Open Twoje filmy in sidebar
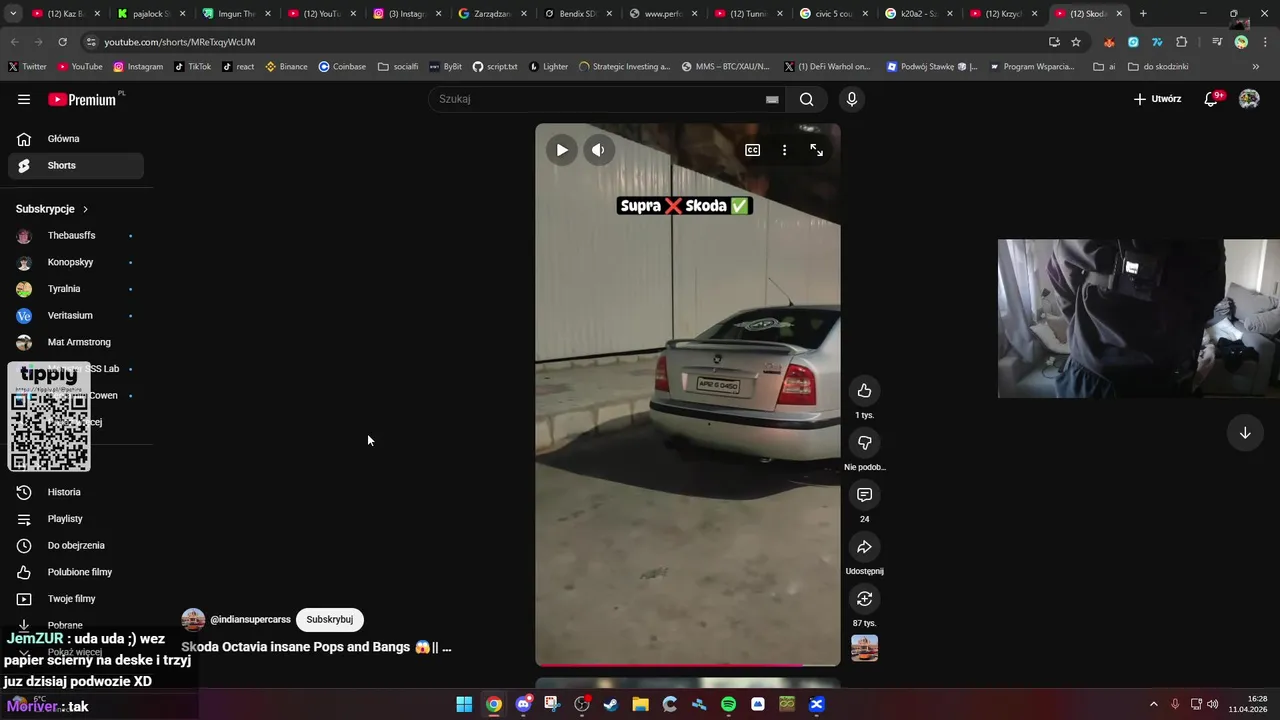This screenshot has width=1280, height=720. (x=76, y=599)
